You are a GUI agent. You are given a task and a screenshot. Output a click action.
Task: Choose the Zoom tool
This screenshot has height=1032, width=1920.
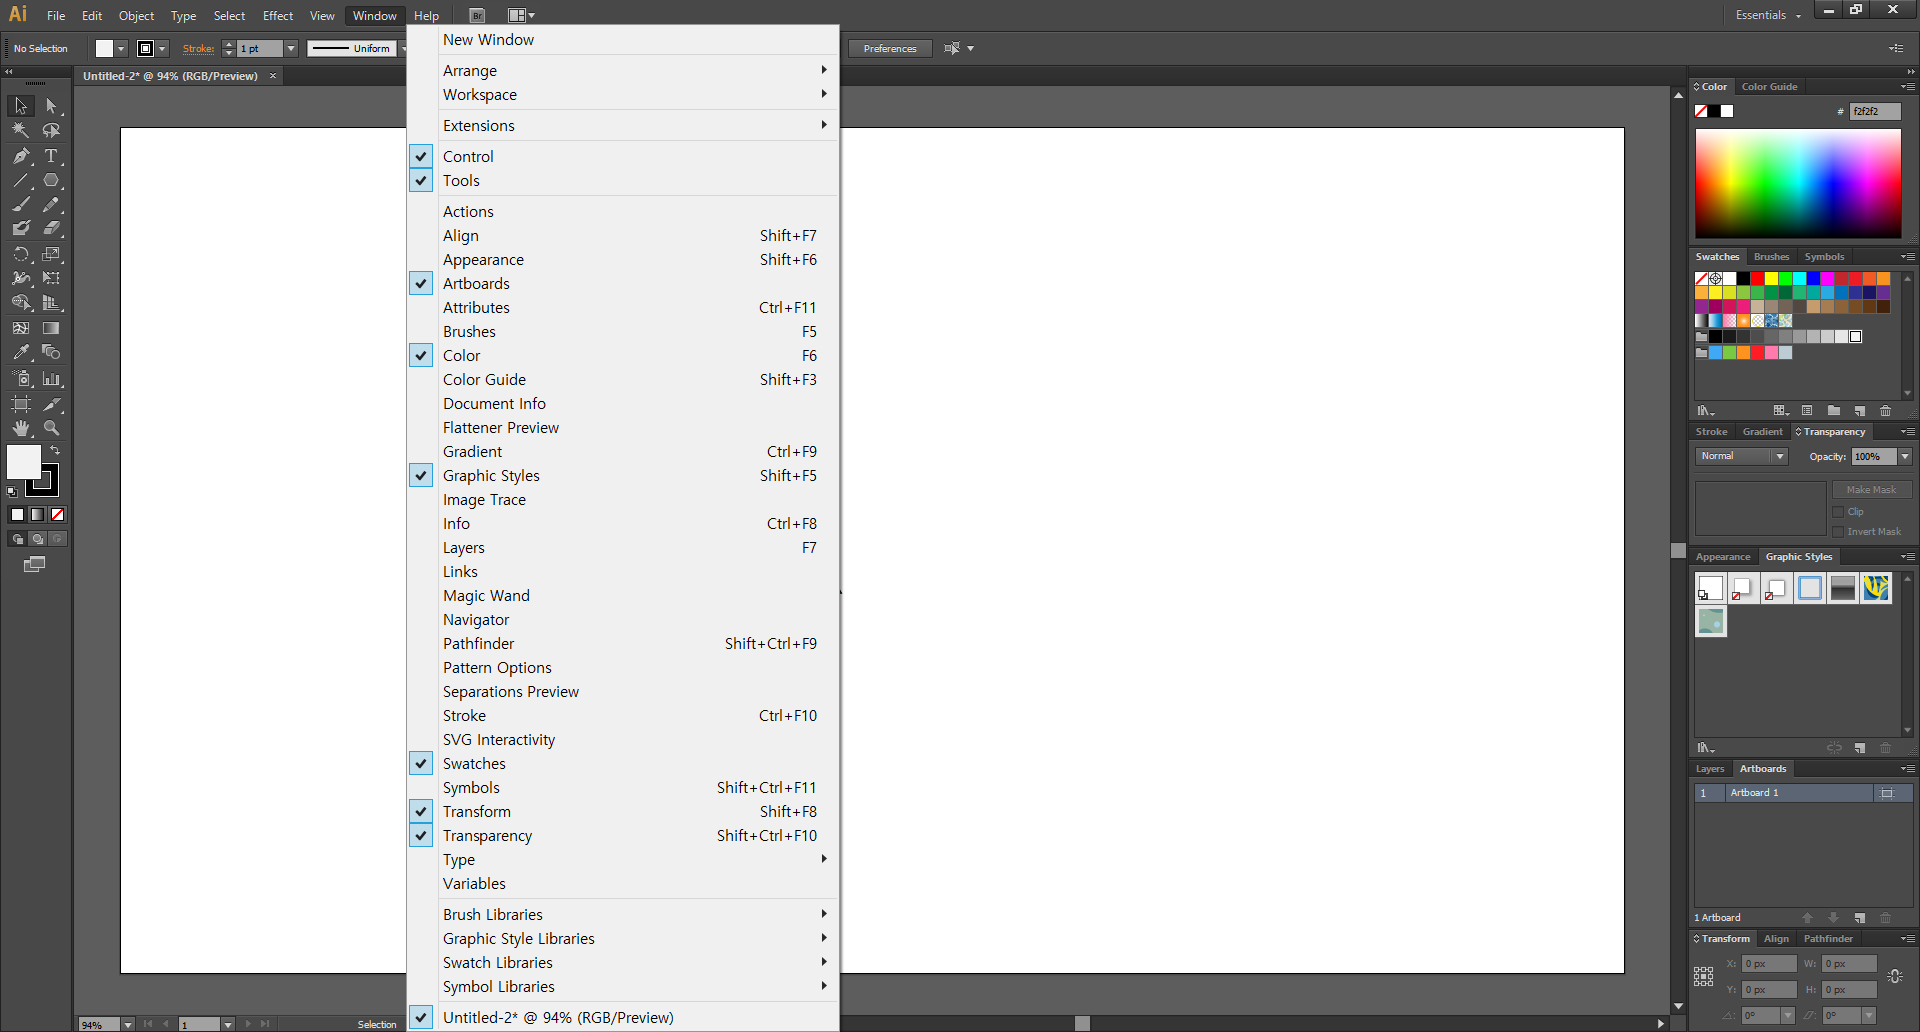click(x=51, y=428)
